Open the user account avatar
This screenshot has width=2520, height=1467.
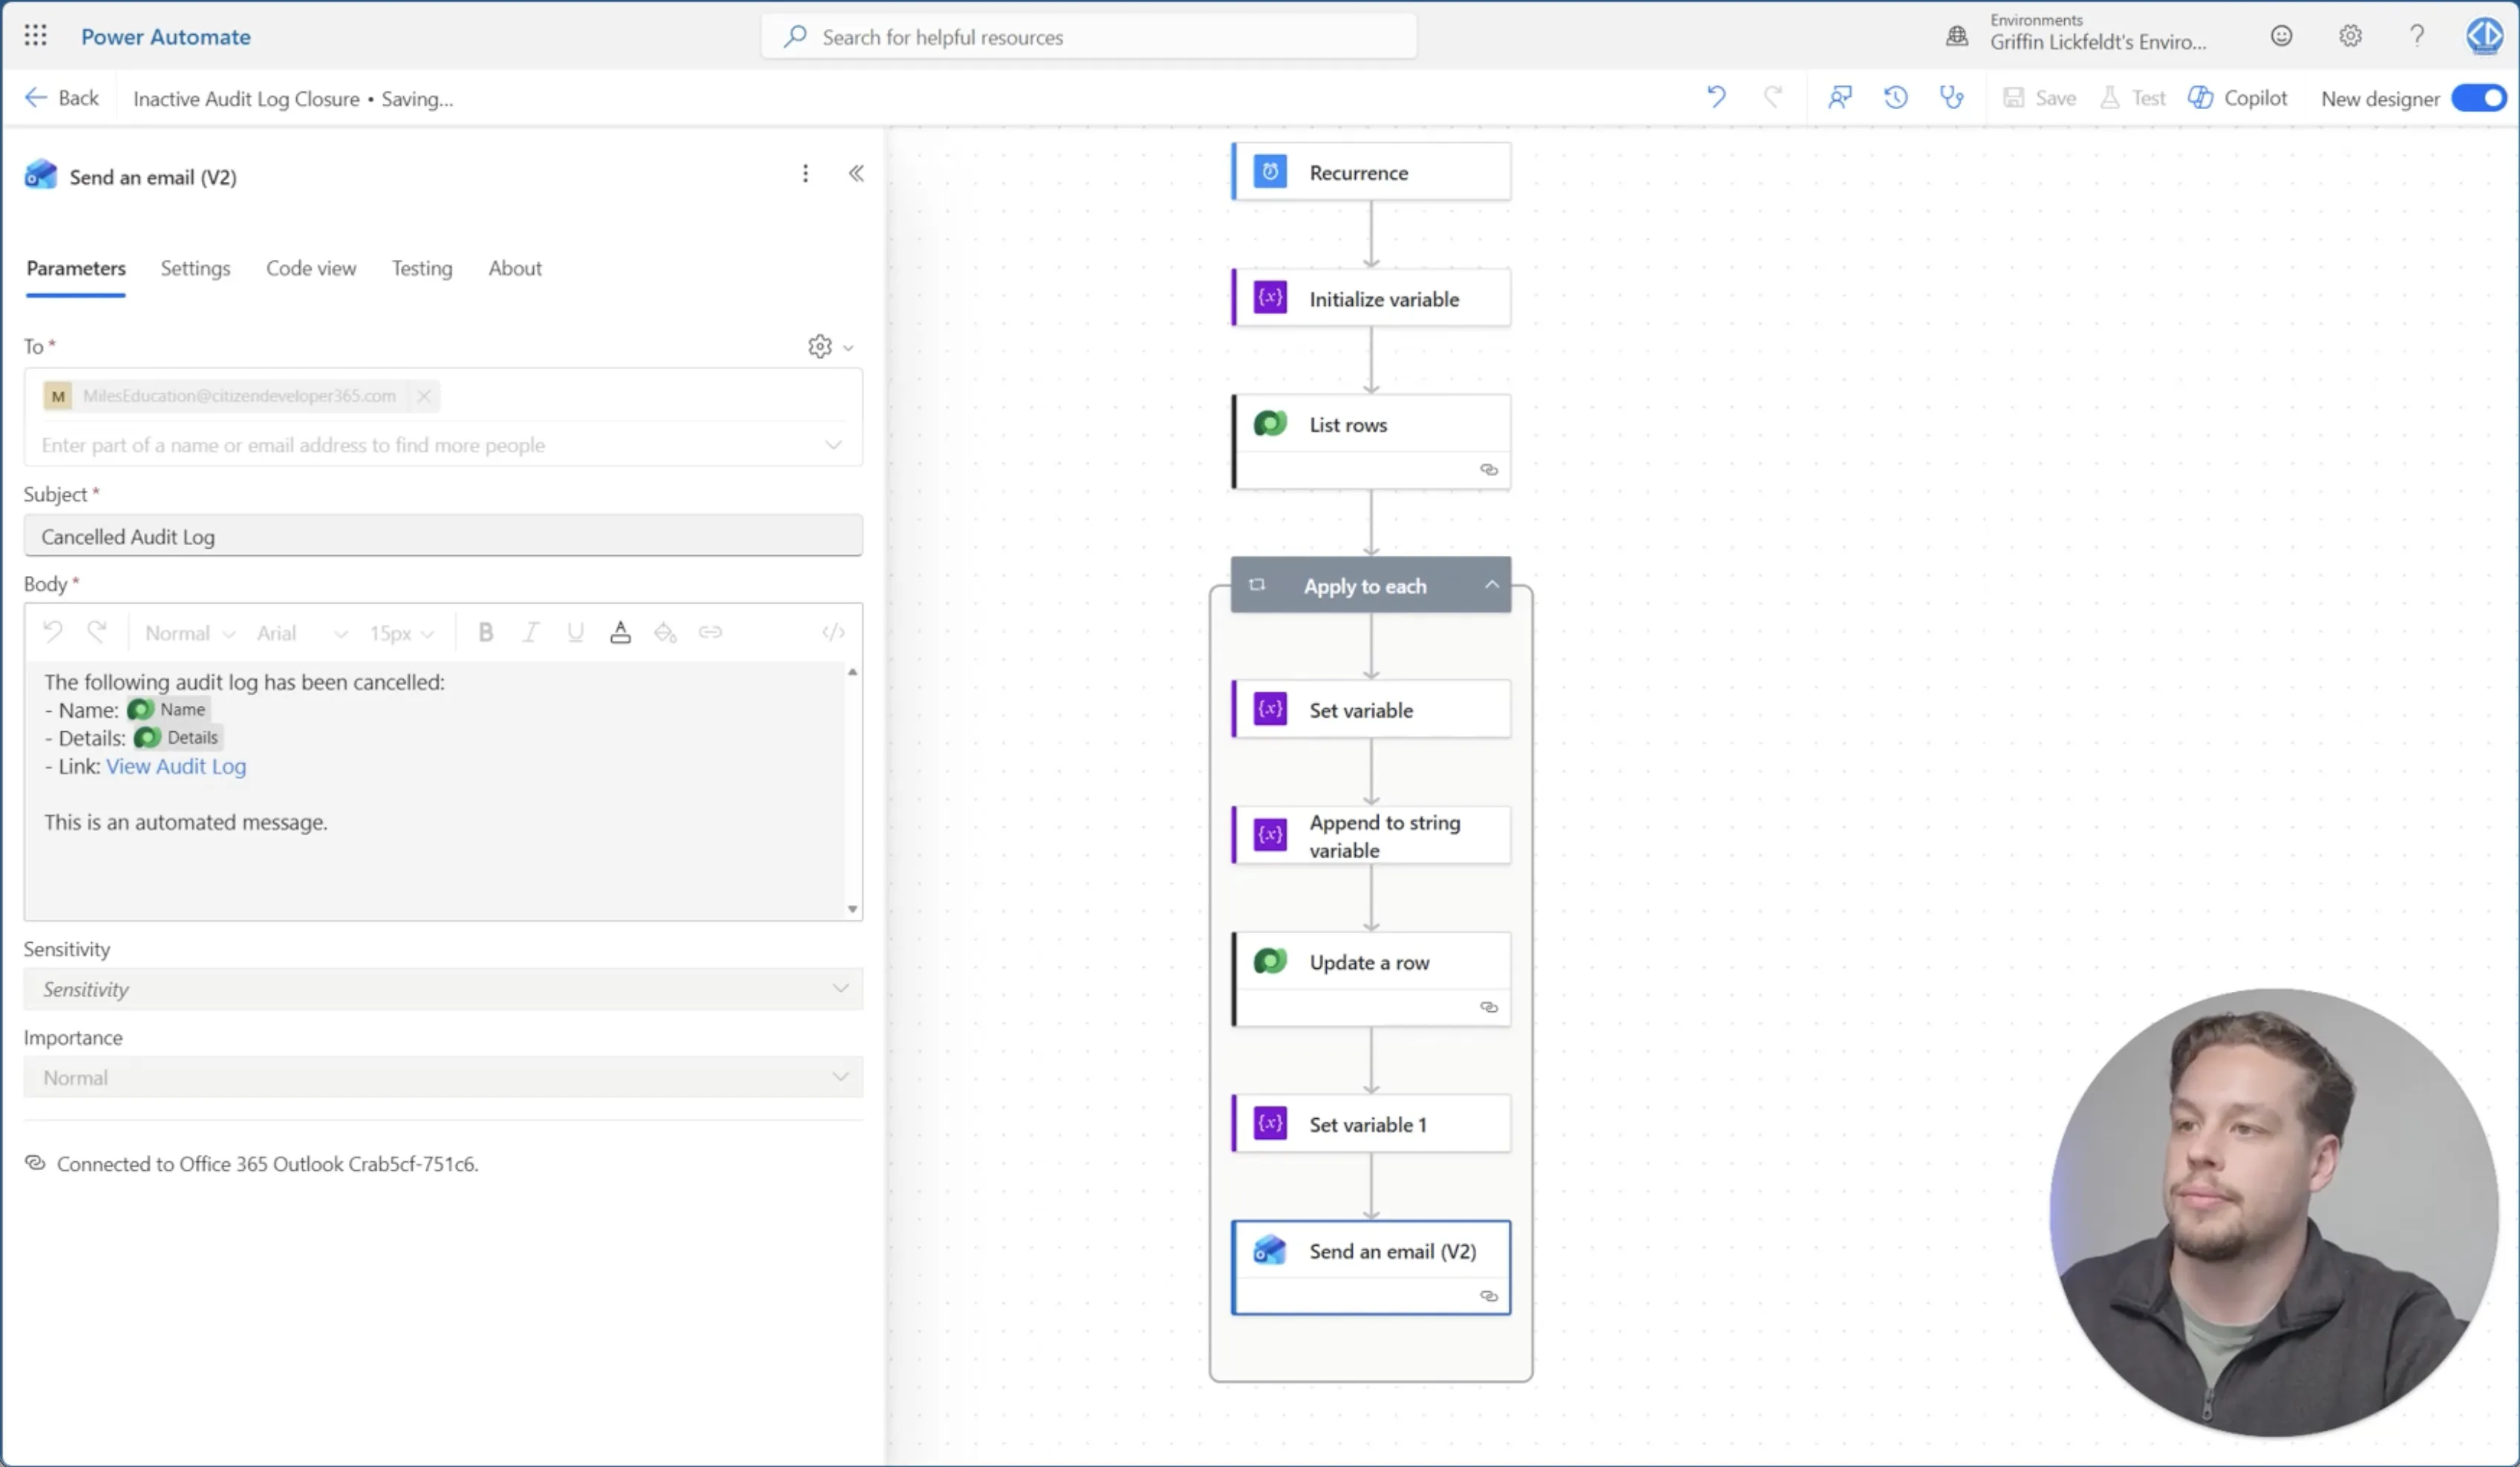[x=2484, y=36]
